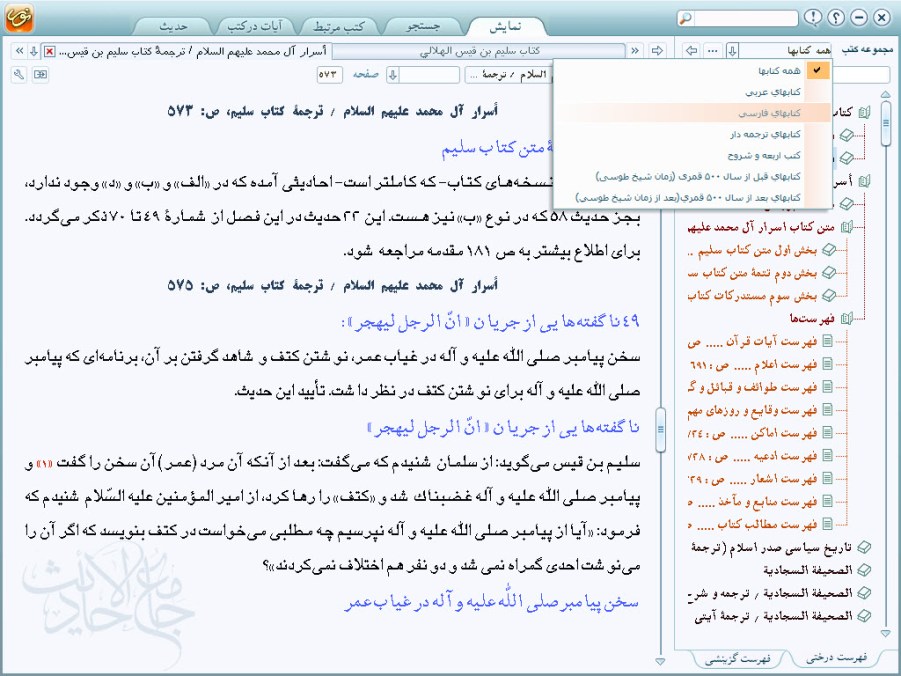Image resolution: width=901 pixels, height=676 pixels.
Task: Click the tree panel scroll-down arrow
Action: (x=885, y=633)
